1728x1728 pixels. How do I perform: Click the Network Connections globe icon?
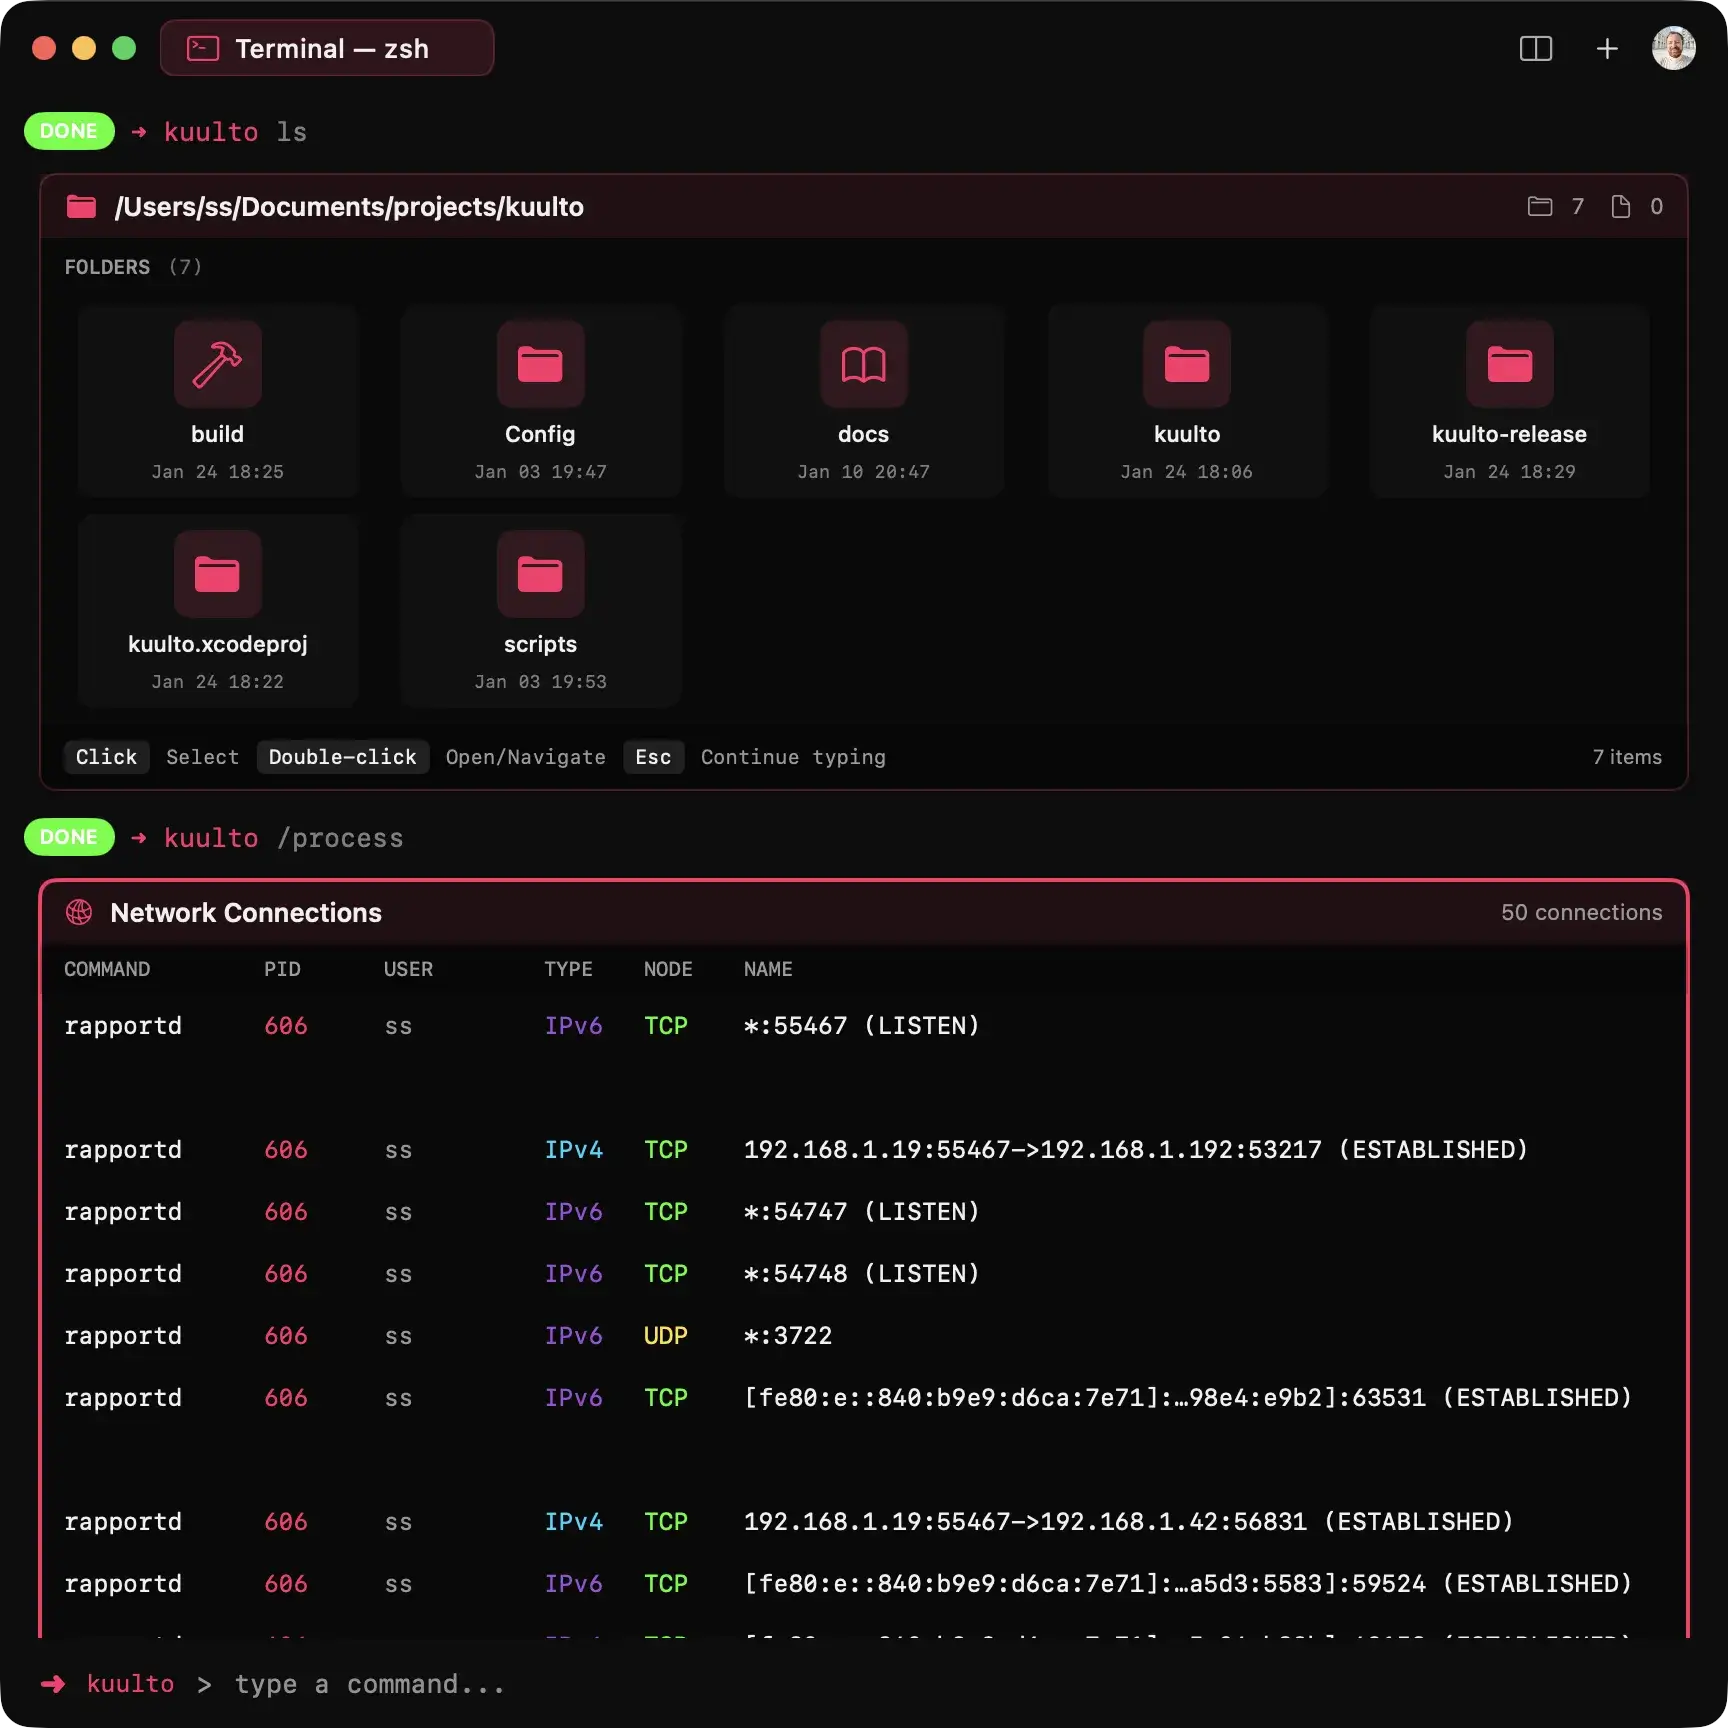pos(79,912)
